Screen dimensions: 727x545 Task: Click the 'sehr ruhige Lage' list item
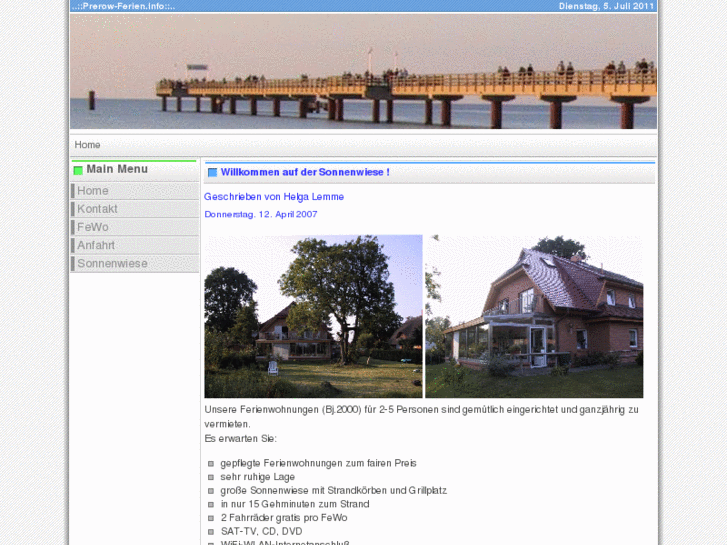point(258,477)
